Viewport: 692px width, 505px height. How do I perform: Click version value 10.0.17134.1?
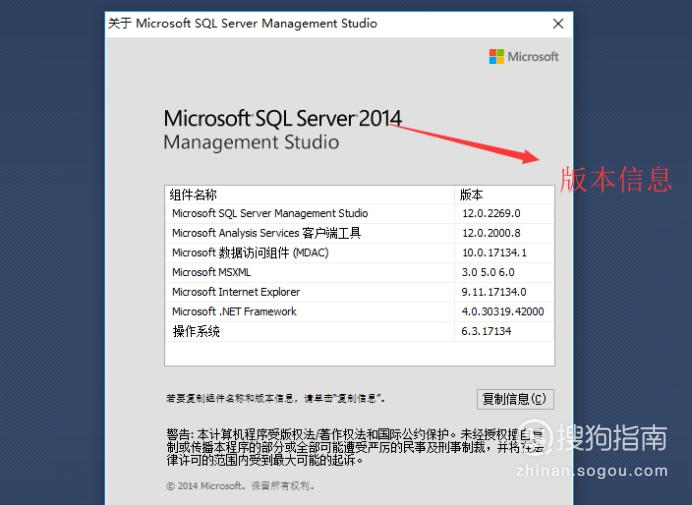494,253
